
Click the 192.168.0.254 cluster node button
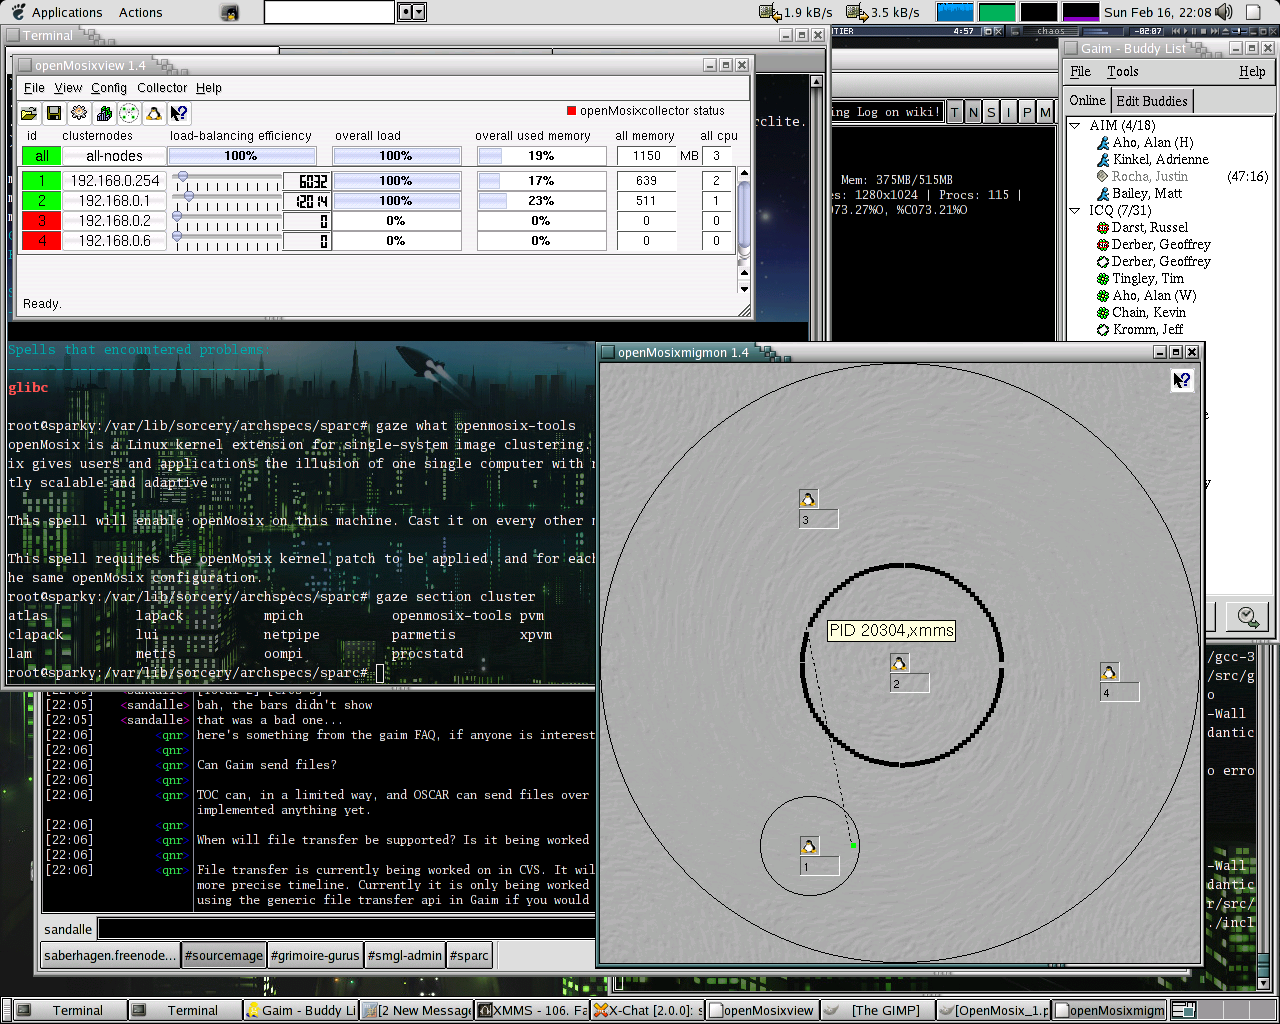point(115,181)
